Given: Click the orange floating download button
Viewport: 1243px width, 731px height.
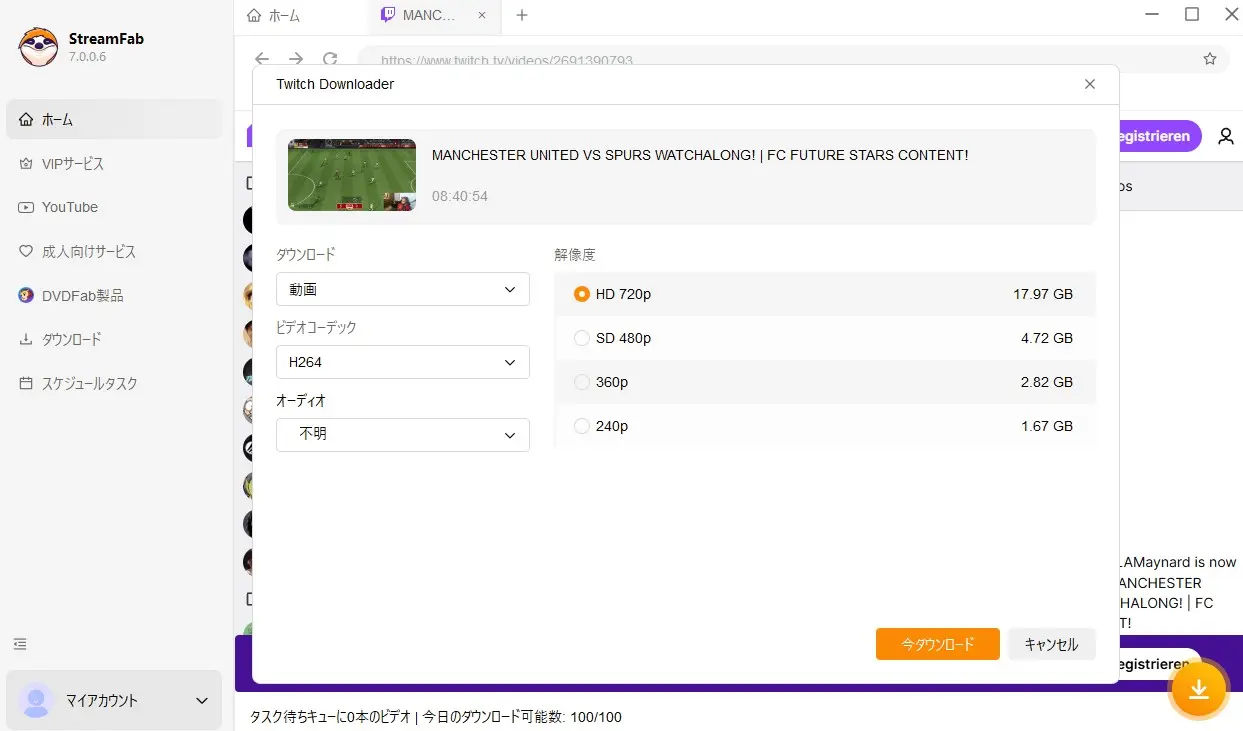Looking at the screenshot, I should click(1199, 690).
